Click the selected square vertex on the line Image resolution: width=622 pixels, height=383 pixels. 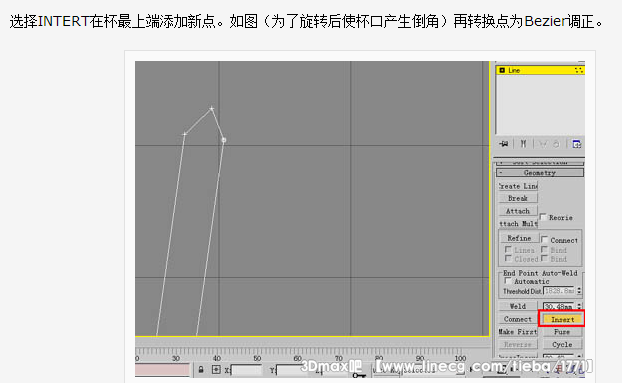coord(224,140)
